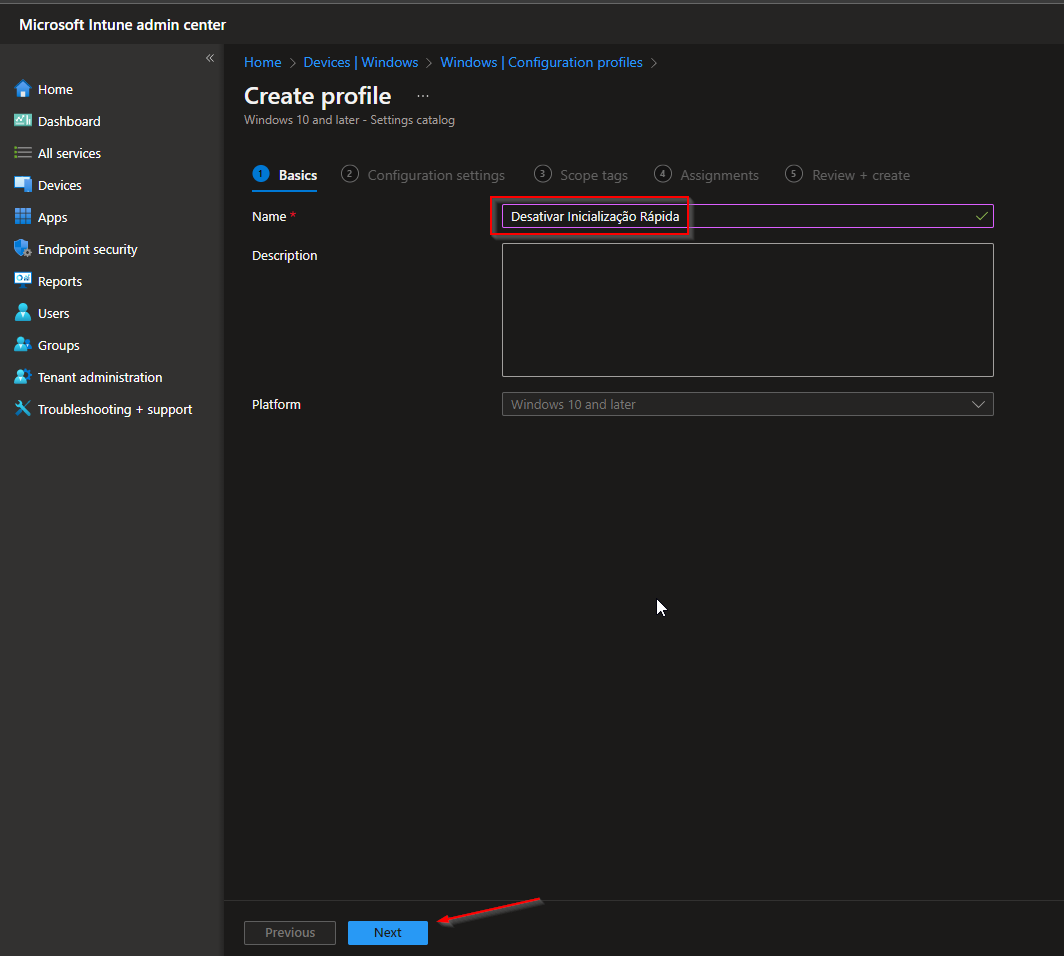
Task: Click the Dashboard chart icon
Action: [x=22, y=121]
